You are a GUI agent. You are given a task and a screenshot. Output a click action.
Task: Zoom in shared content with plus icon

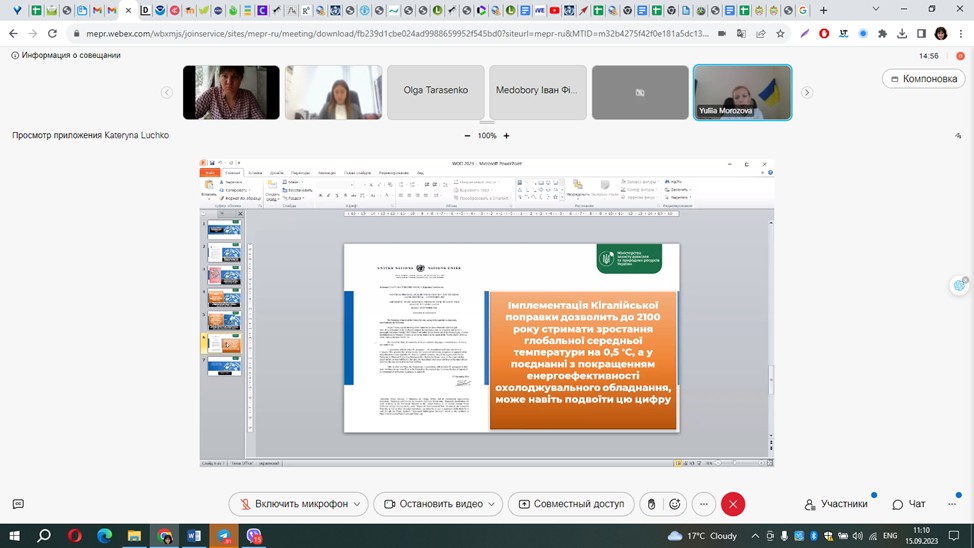click(506, 136)
